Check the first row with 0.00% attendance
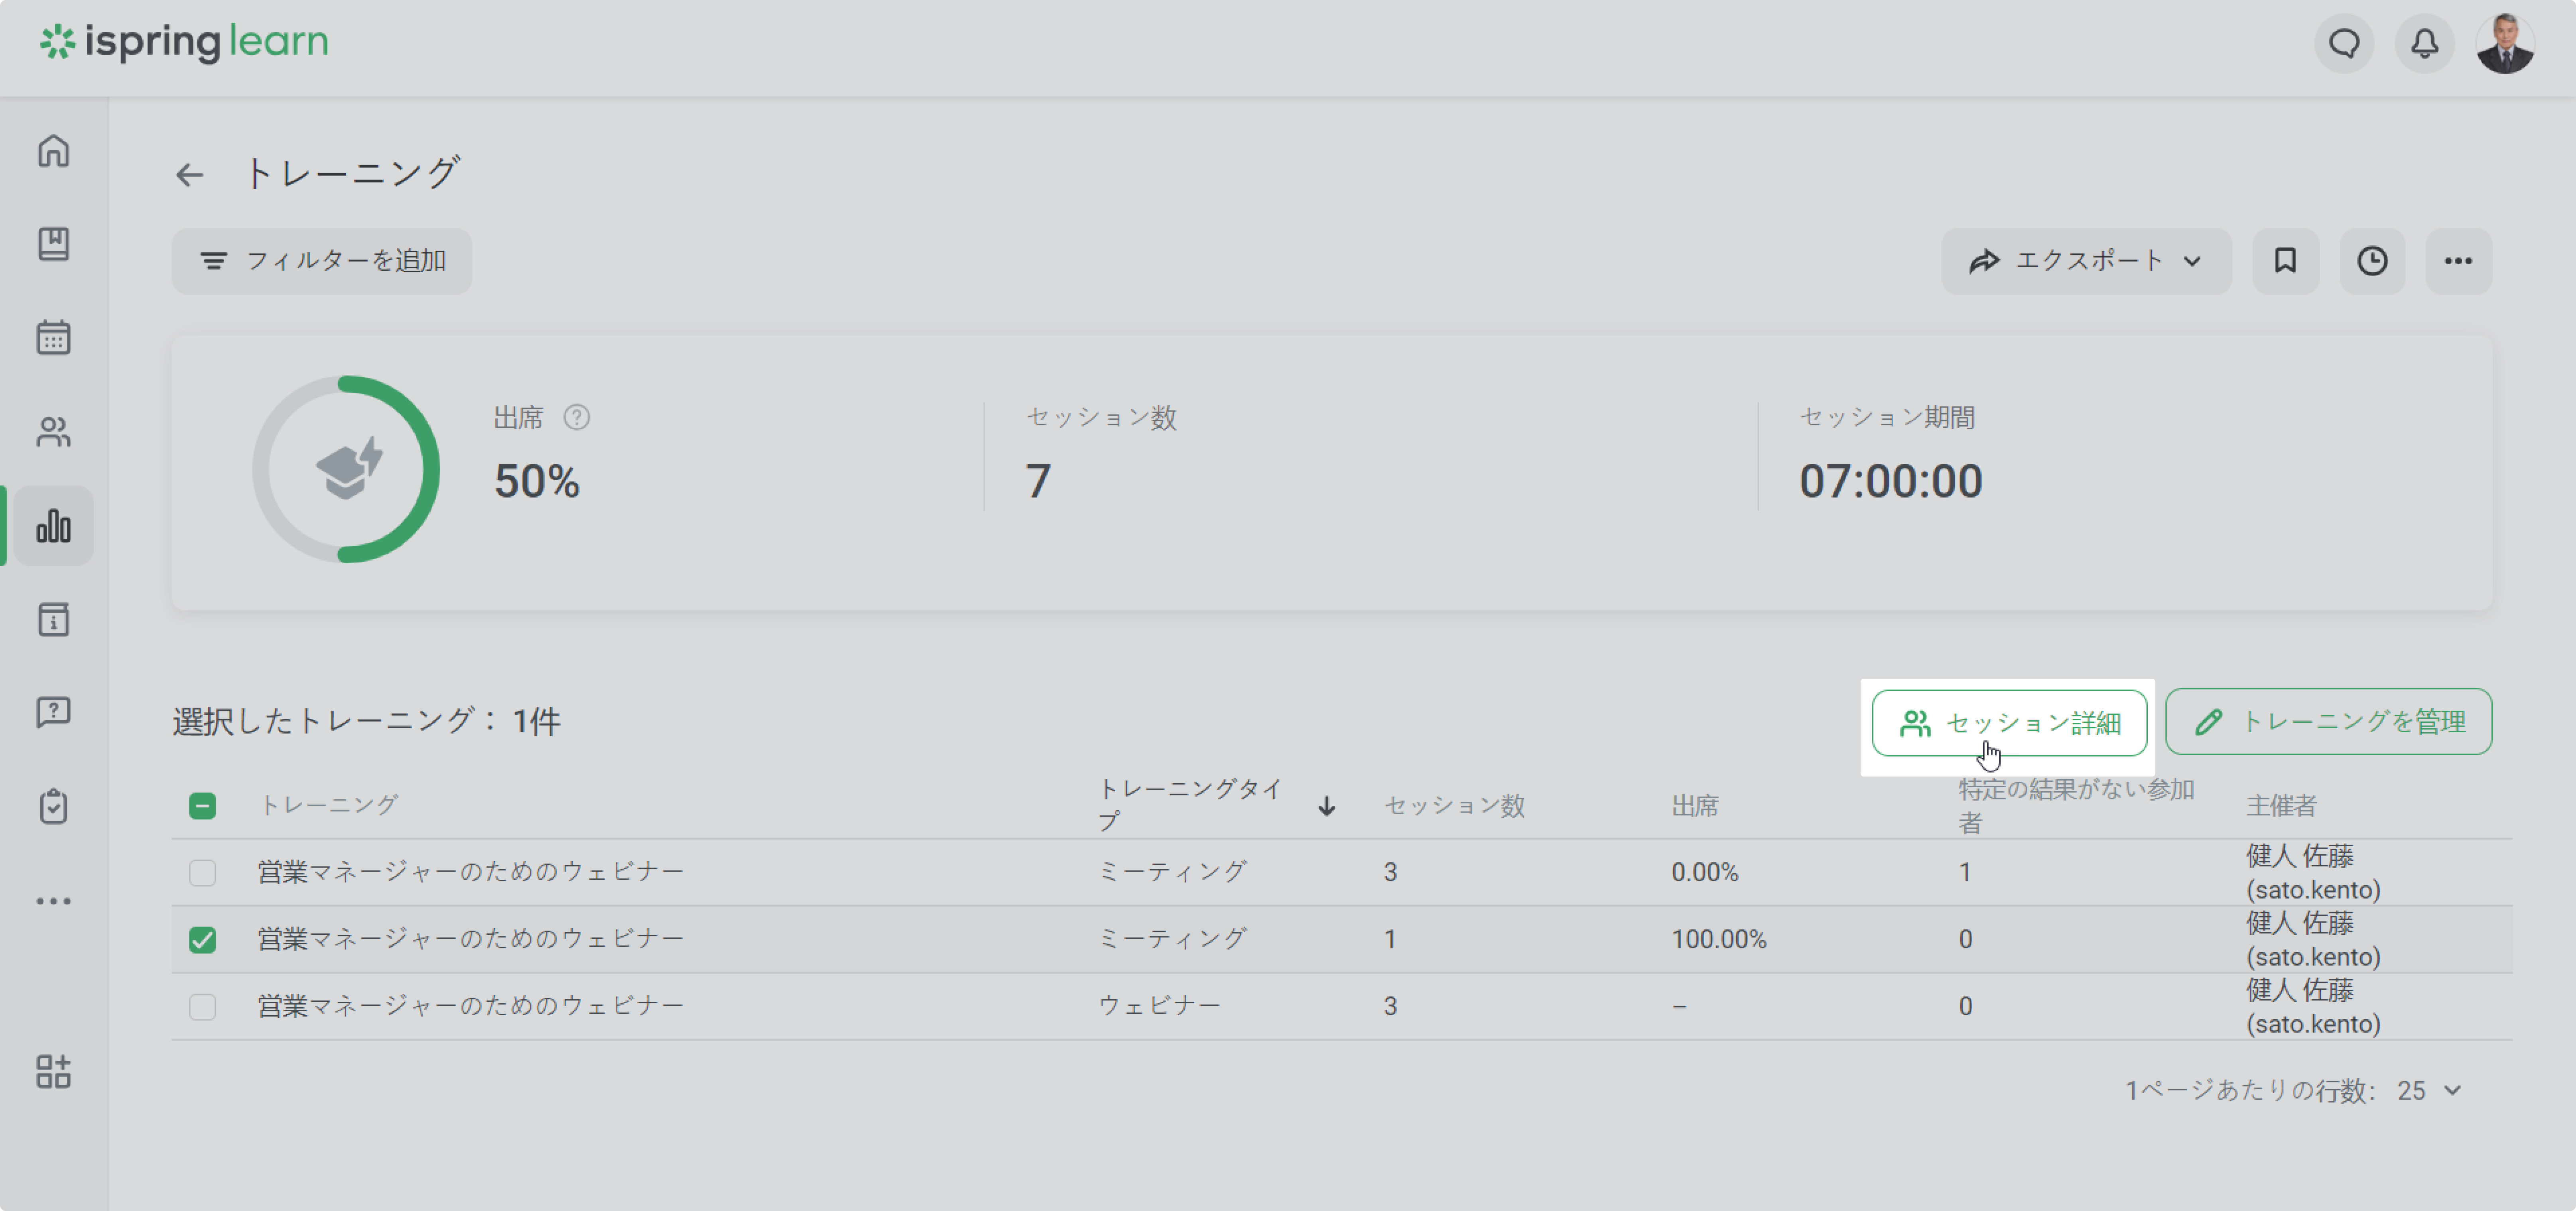This screenshot has height=1211, width=2576. click(x=202, y=873)
